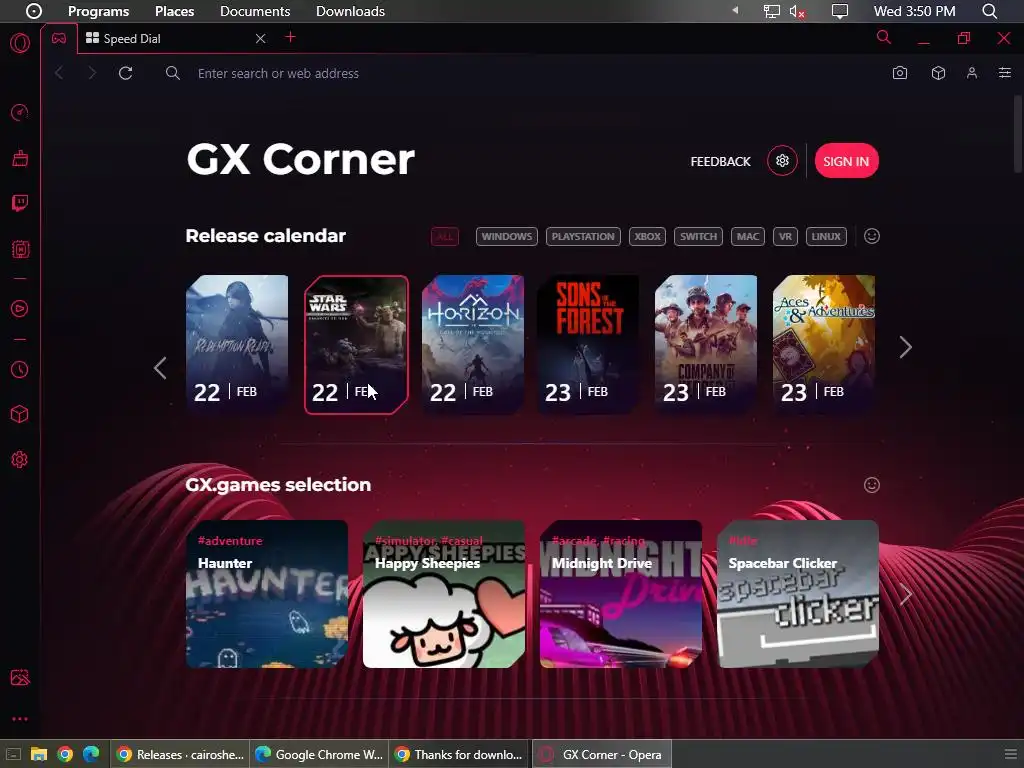Show more GX.games with right chevron
This screenshot has height=768, width=1024.
905,594
